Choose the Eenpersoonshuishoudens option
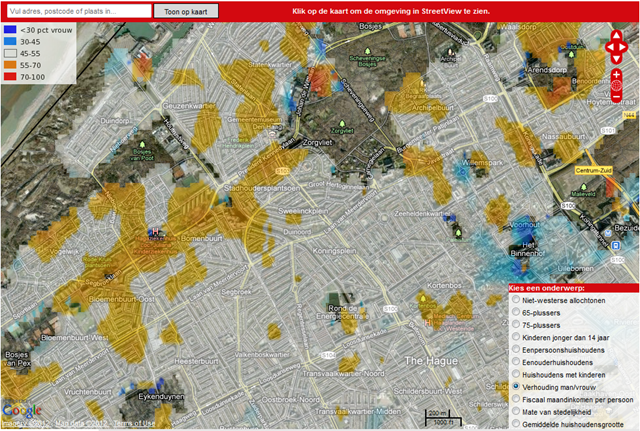Viewport: 640px width, 431px height. (x=515, y=355)
